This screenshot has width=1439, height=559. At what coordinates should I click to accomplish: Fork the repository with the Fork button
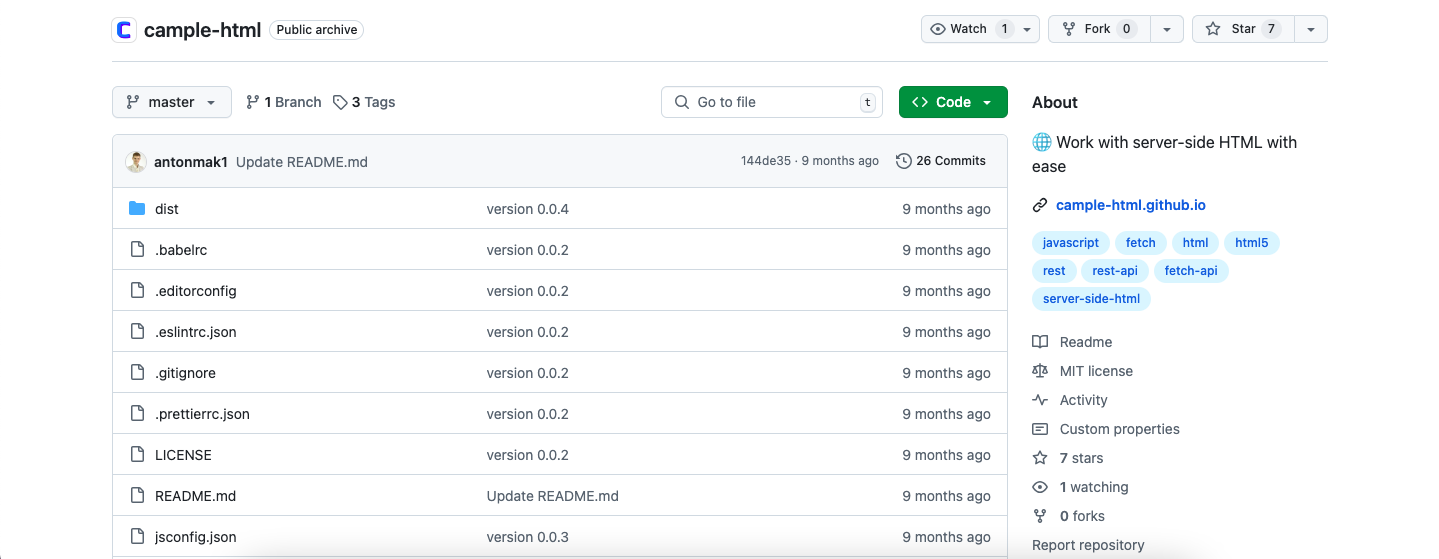[x=1099, y=29]
